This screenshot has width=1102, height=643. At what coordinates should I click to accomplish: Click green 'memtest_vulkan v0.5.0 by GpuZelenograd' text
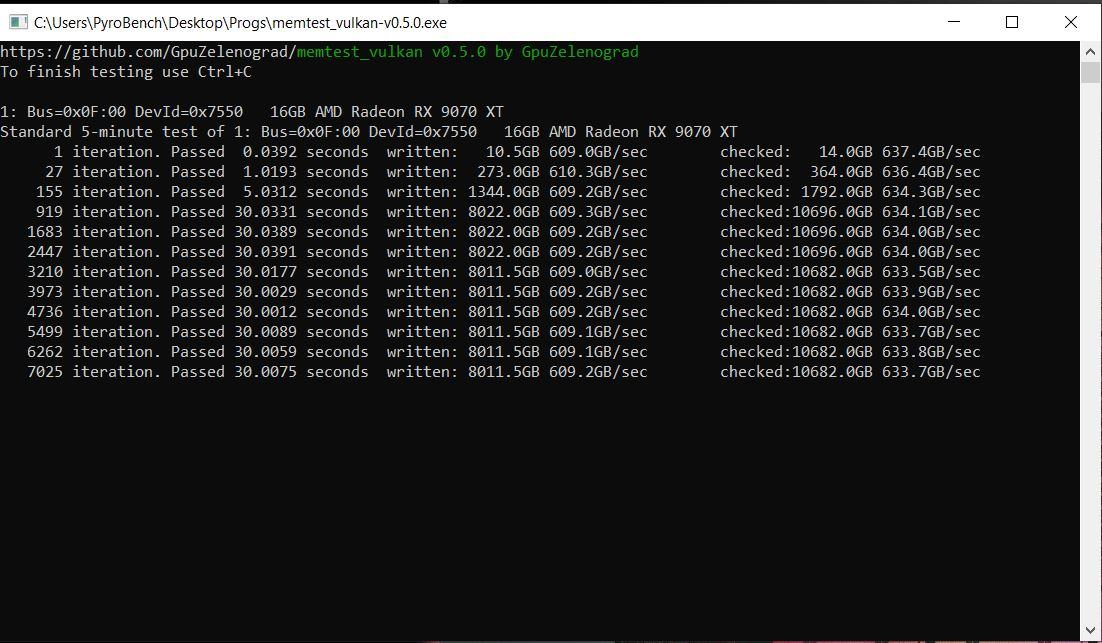click(x=468, y=52)
